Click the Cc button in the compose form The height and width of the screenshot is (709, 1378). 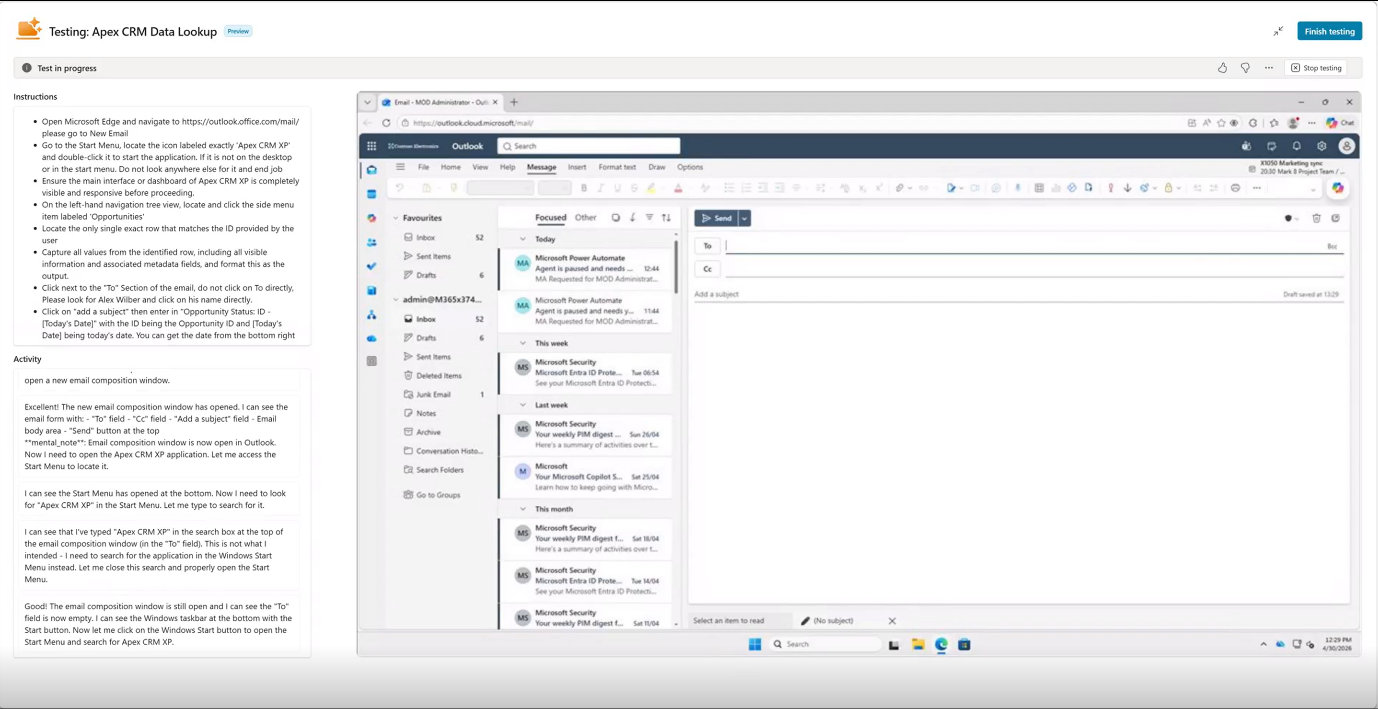tap(707, 269)
